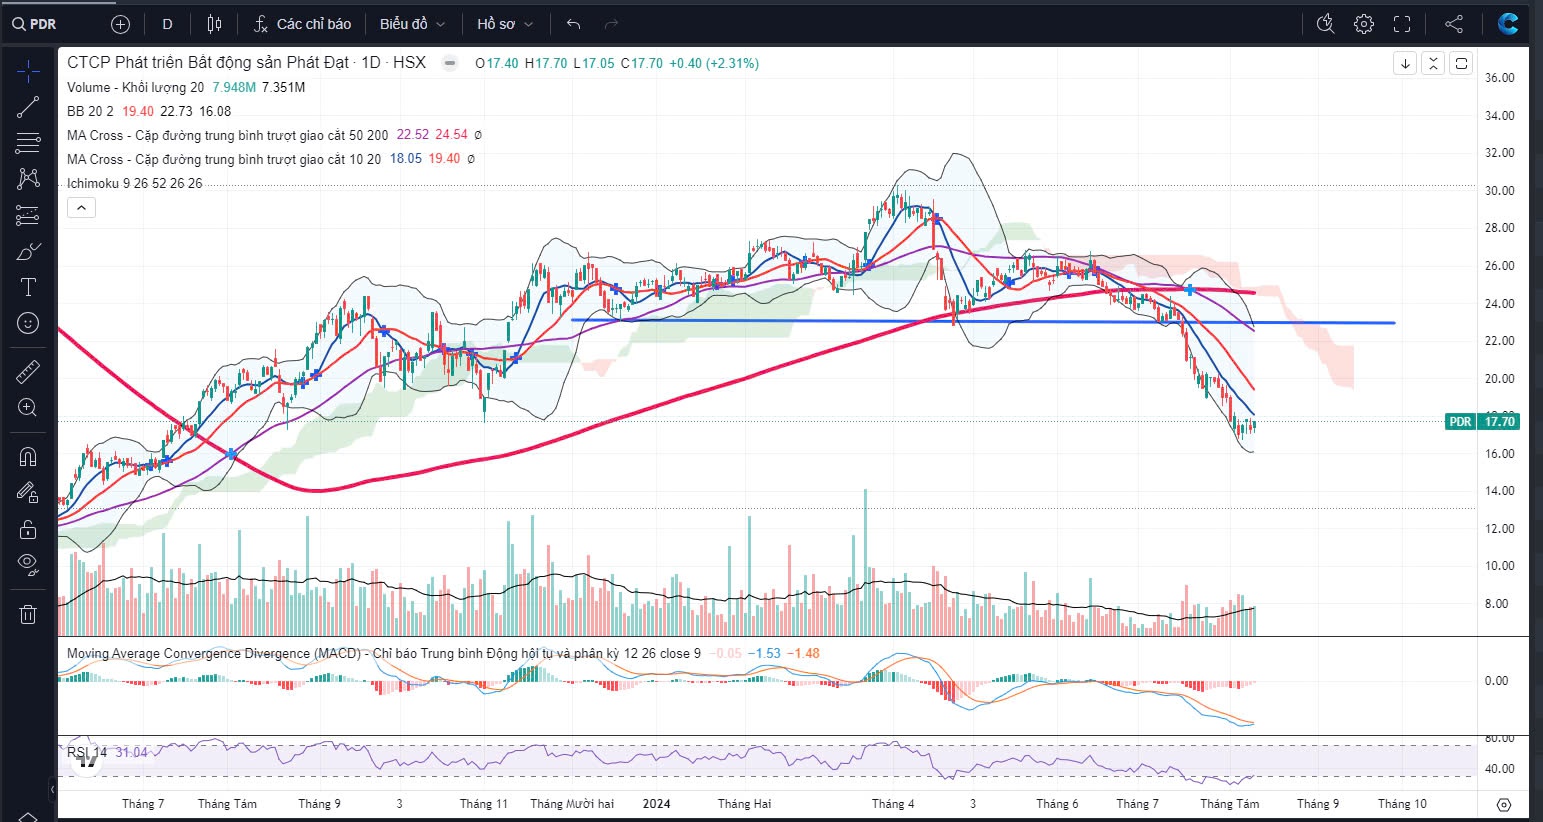Open the candlestick chart style selector

(214, 24)
